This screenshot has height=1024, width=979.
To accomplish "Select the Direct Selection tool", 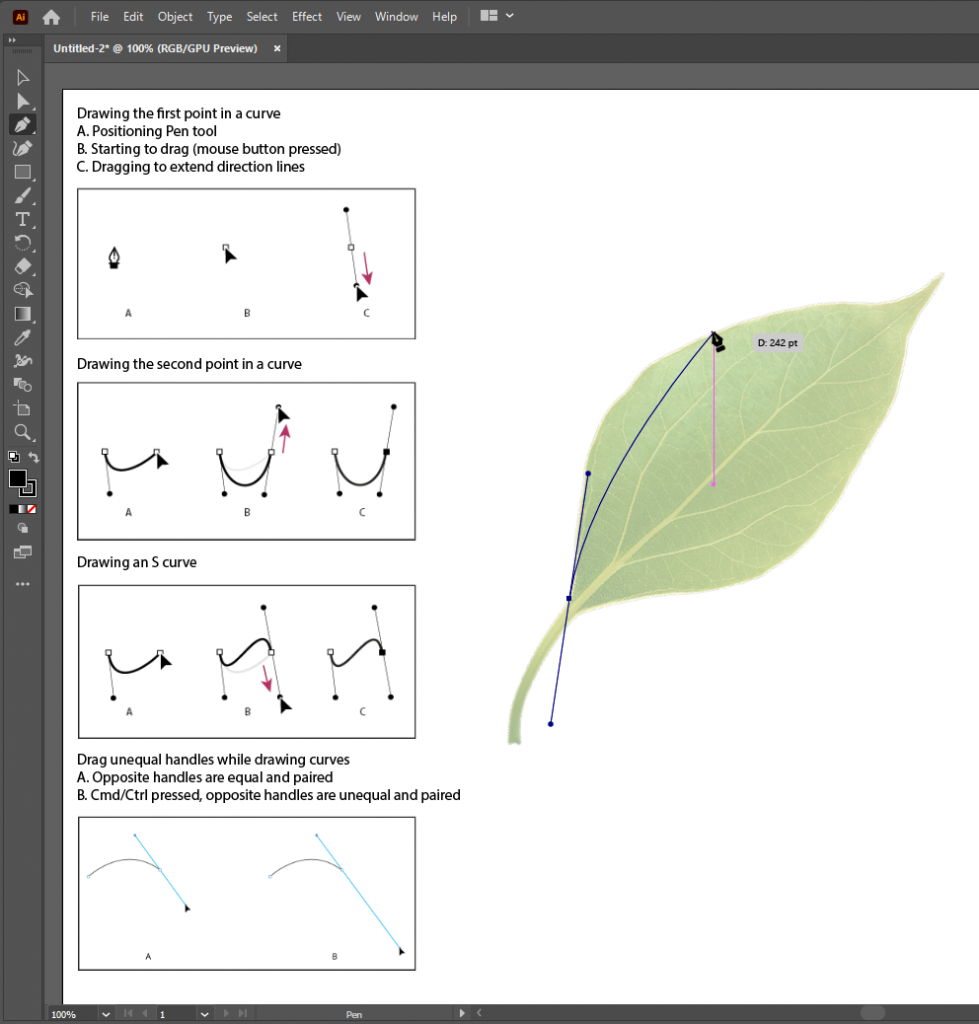I will tap(23, 101).
